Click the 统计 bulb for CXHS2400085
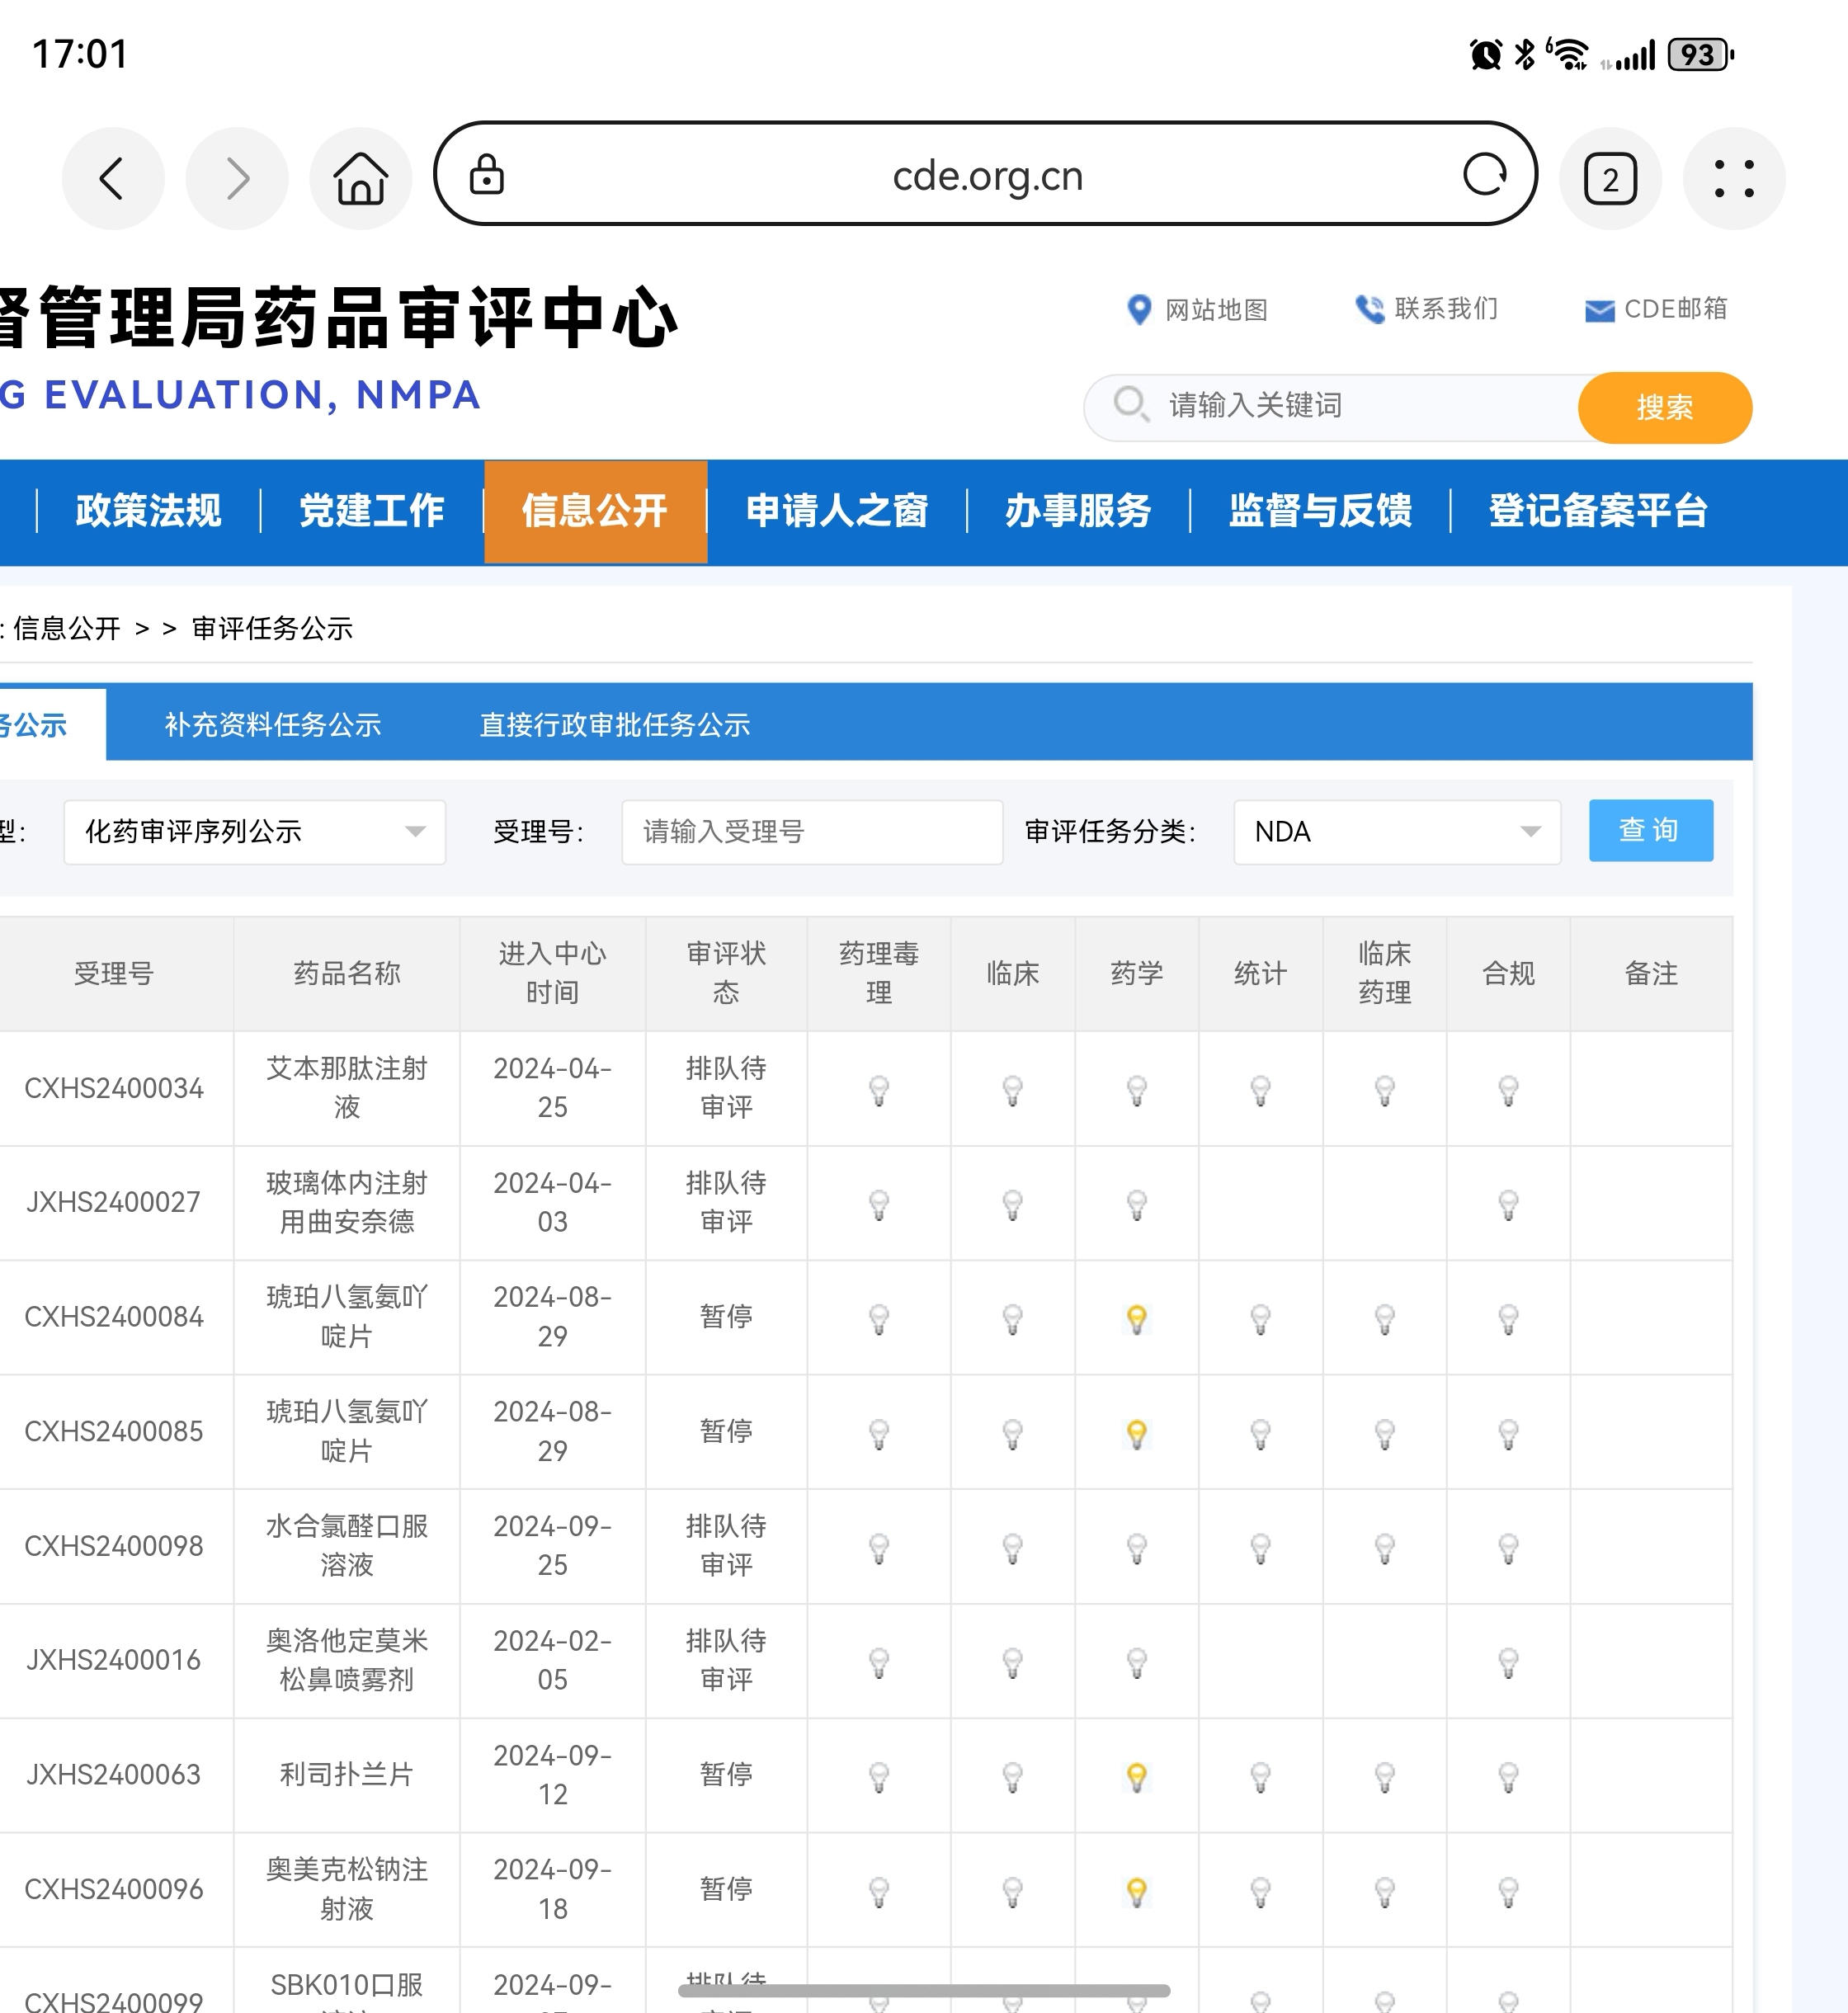This screenshot has height=2013, width=1848. [1260, 1434]
